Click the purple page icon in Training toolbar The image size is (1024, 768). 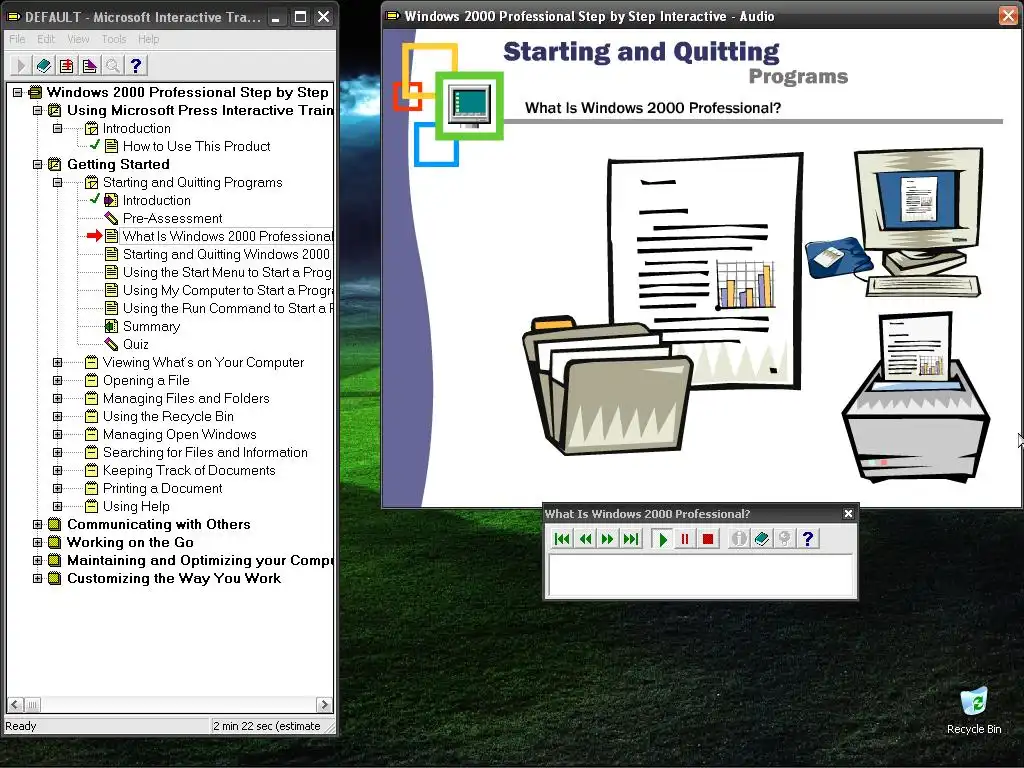click(89, 65)
